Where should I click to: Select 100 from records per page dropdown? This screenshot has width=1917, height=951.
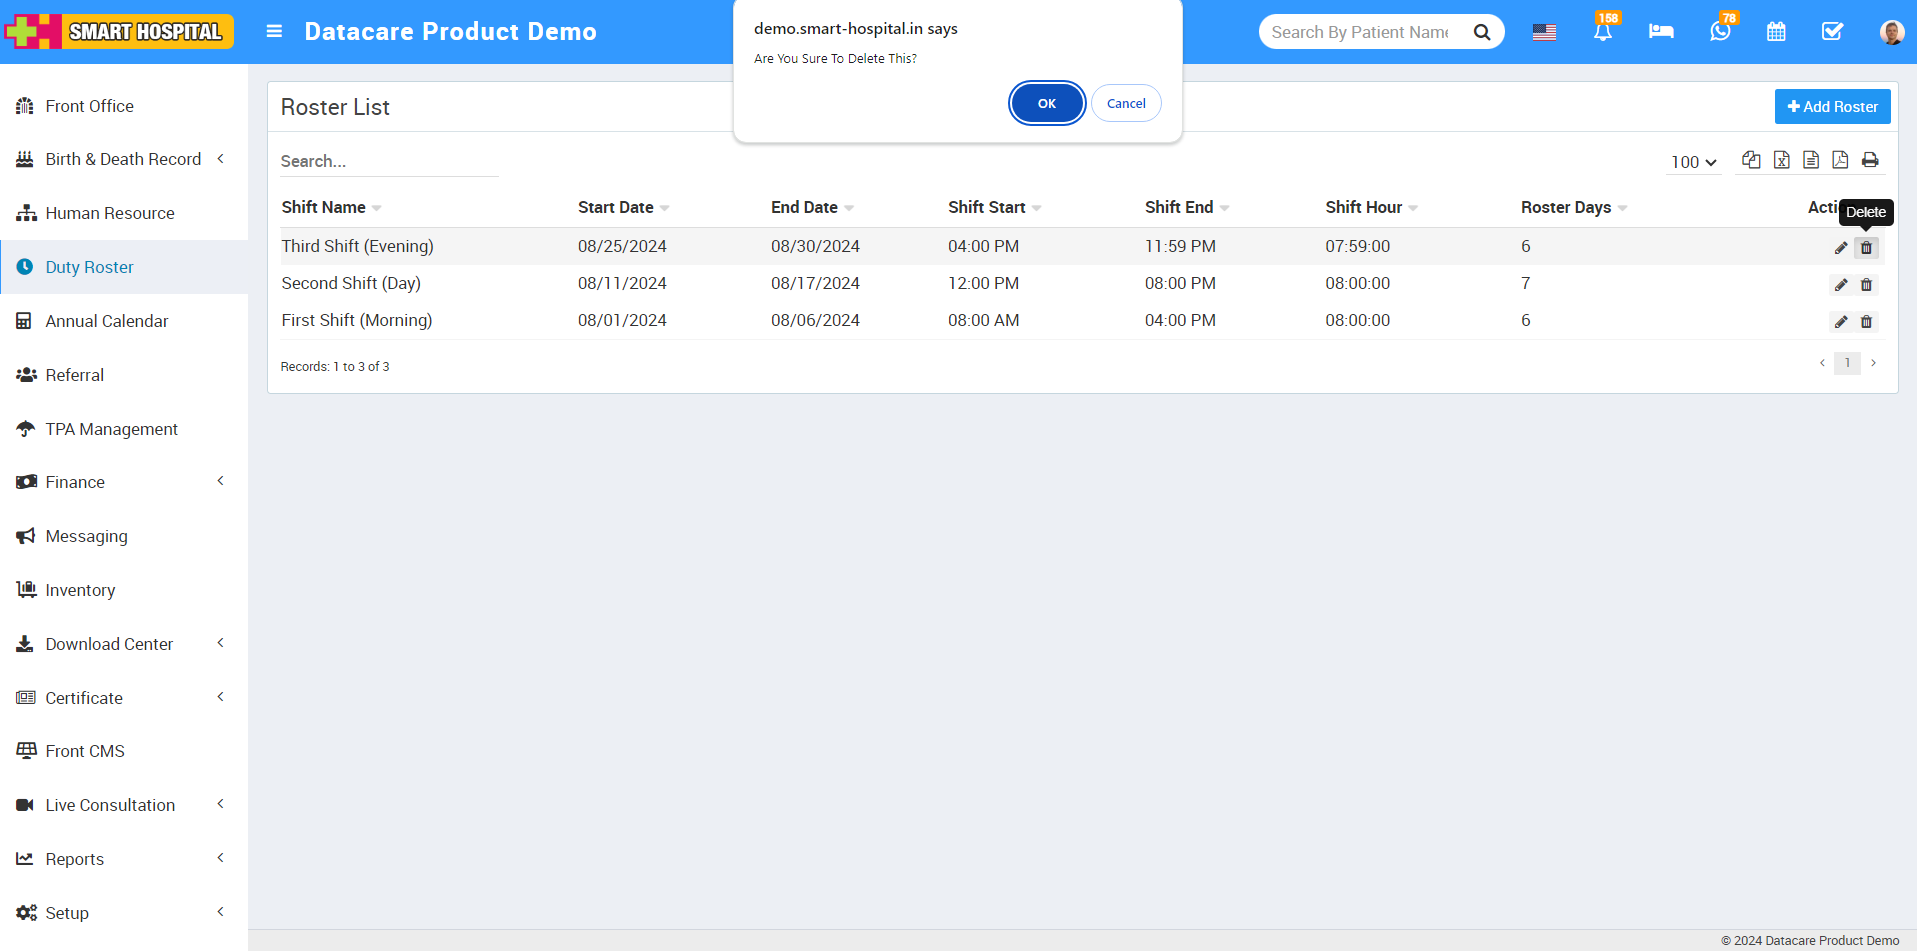(1692, 161)
